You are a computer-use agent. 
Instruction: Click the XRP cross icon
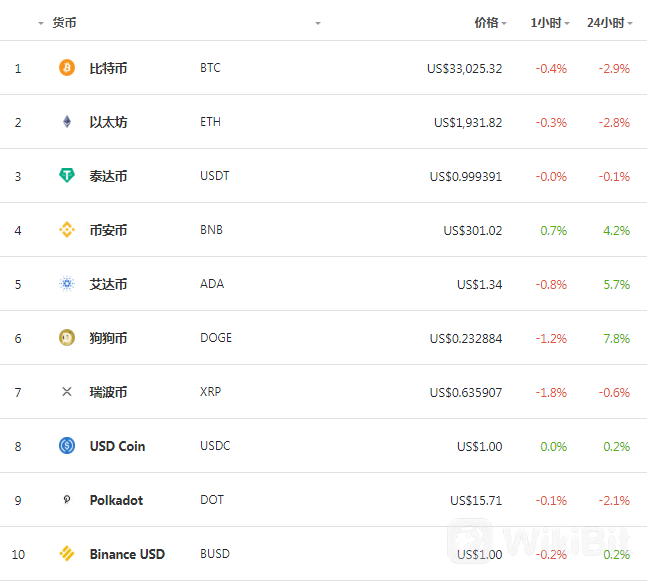(x=67, y=392)
